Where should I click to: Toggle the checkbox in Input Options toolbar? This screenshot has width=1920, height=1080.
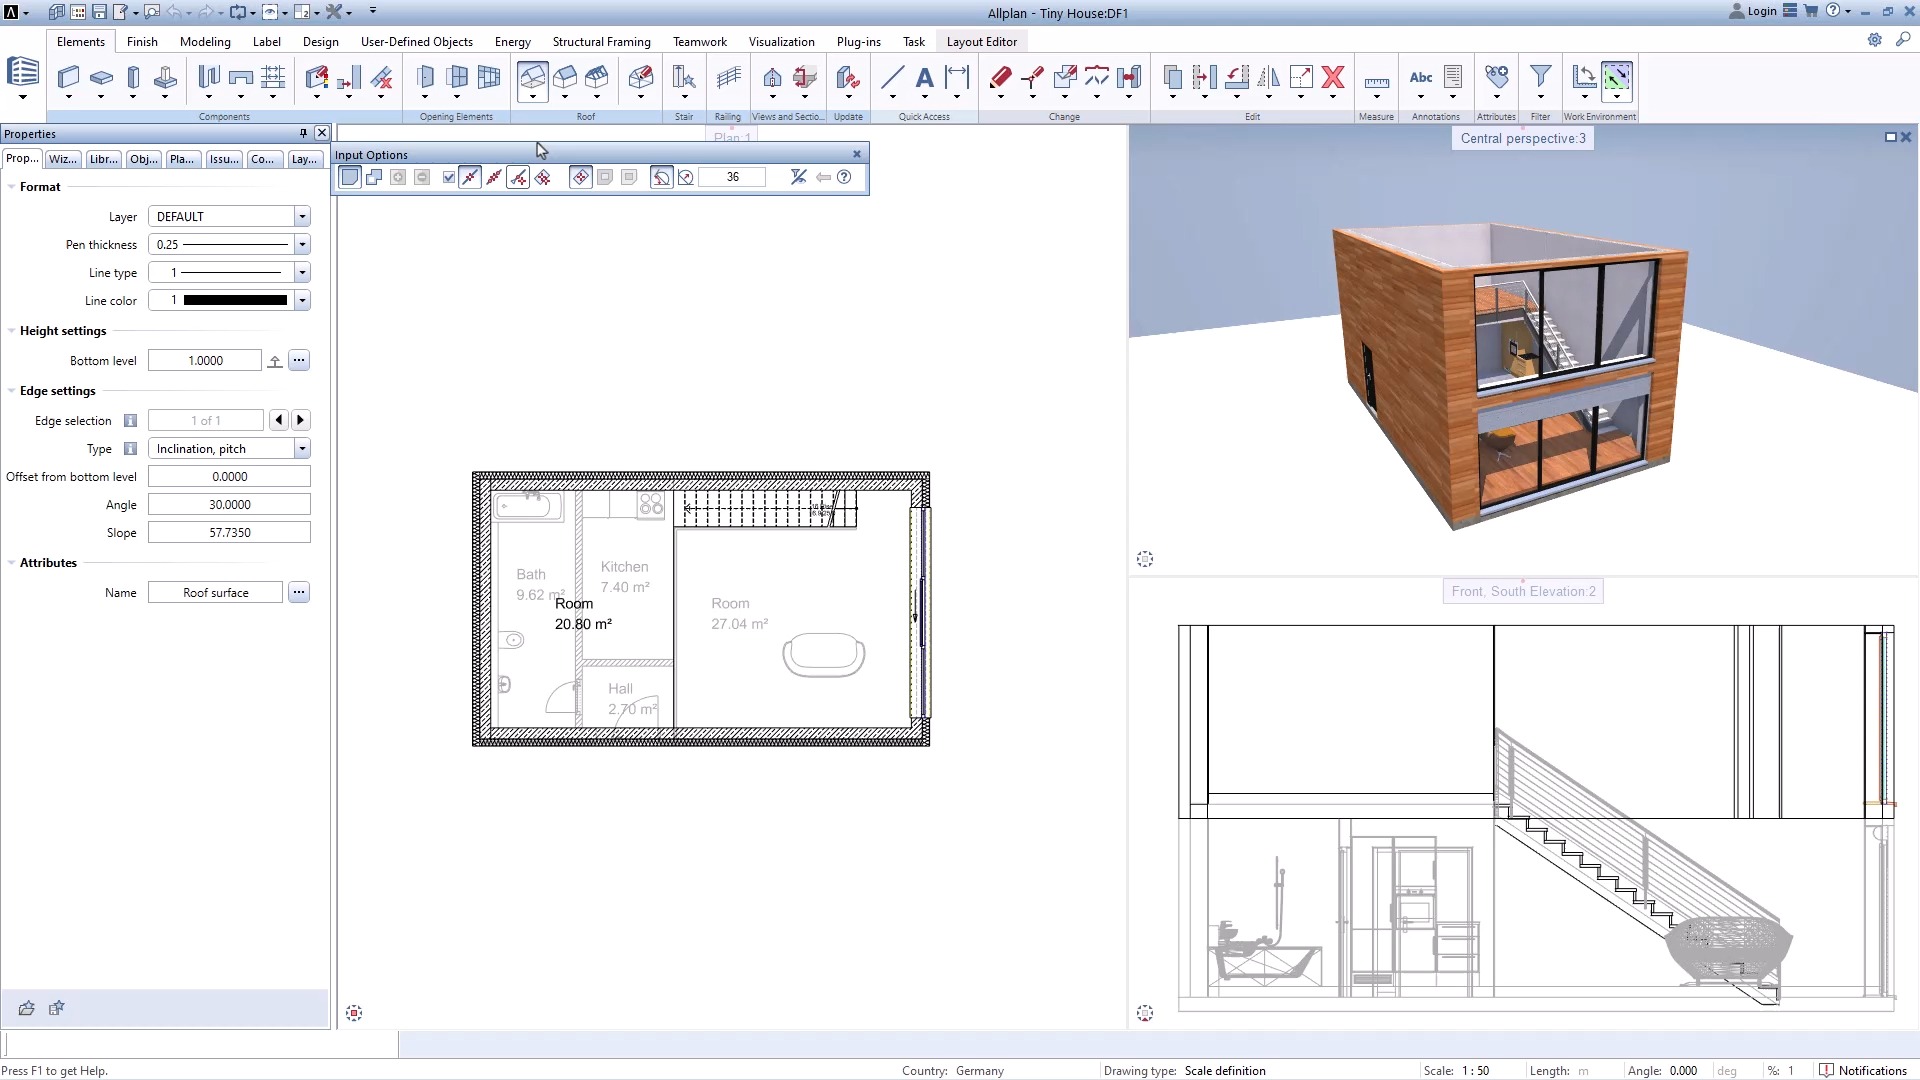click(449, 177)
